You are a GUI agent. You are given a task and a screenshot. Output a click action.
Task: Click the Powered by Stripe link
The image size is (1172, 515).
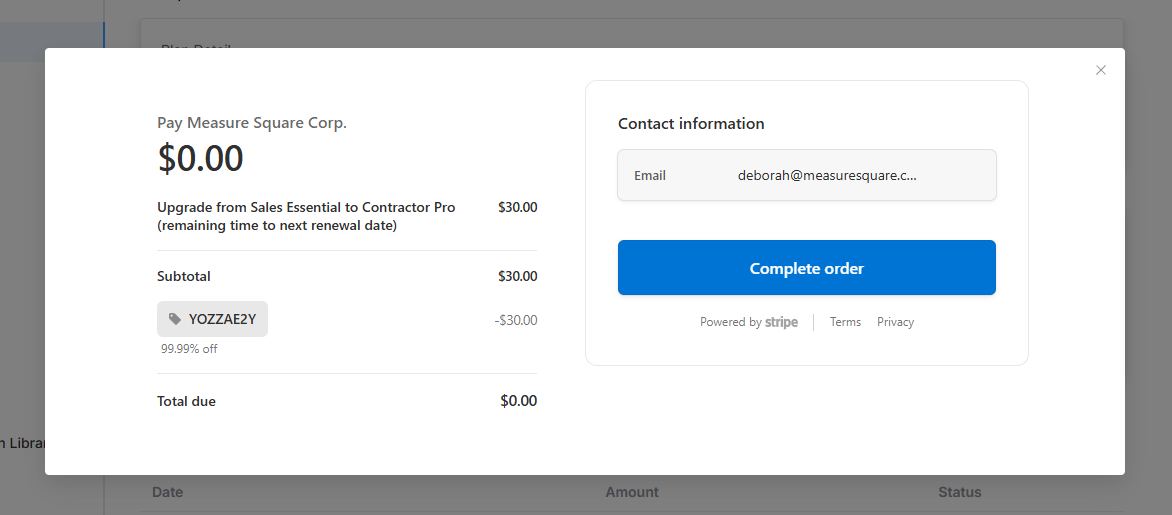(x=749, y=322)
